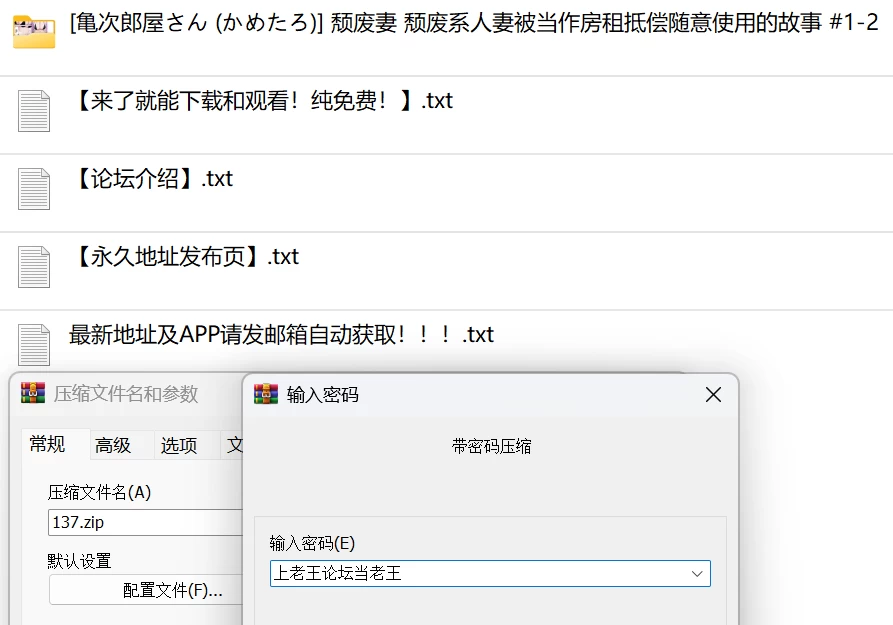Open the yellow folder icon at the top
The width and height of the screenshot is (893, 625).
(x=34, y=32)
